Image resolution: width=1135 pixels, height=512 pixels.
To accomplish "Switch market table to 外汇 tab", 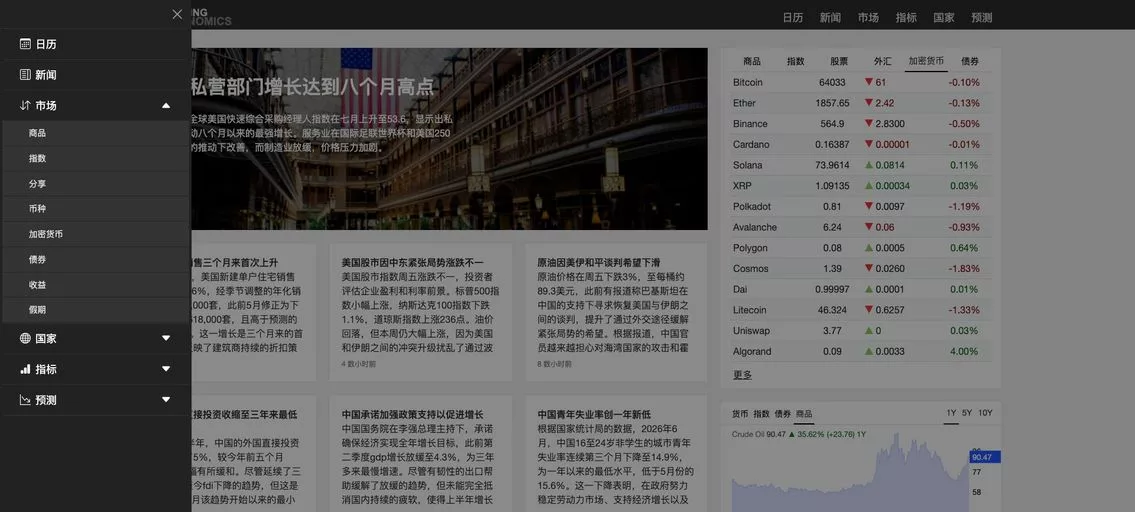I will point(882,62).
